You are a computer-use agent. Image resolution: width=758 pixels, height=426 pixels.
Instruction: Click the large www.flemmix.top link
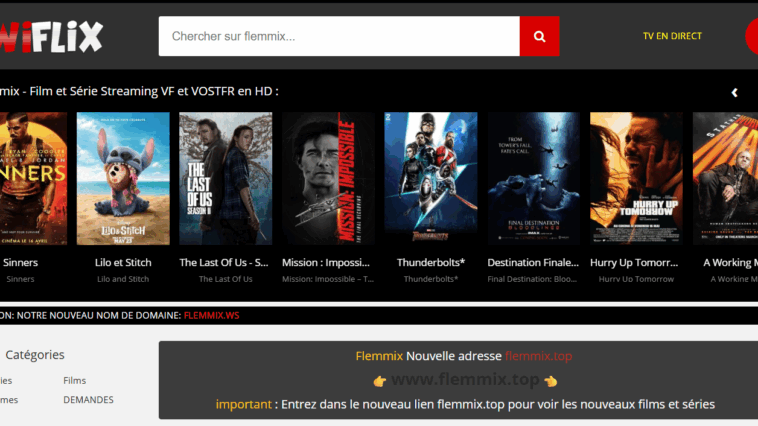(465, 380)
